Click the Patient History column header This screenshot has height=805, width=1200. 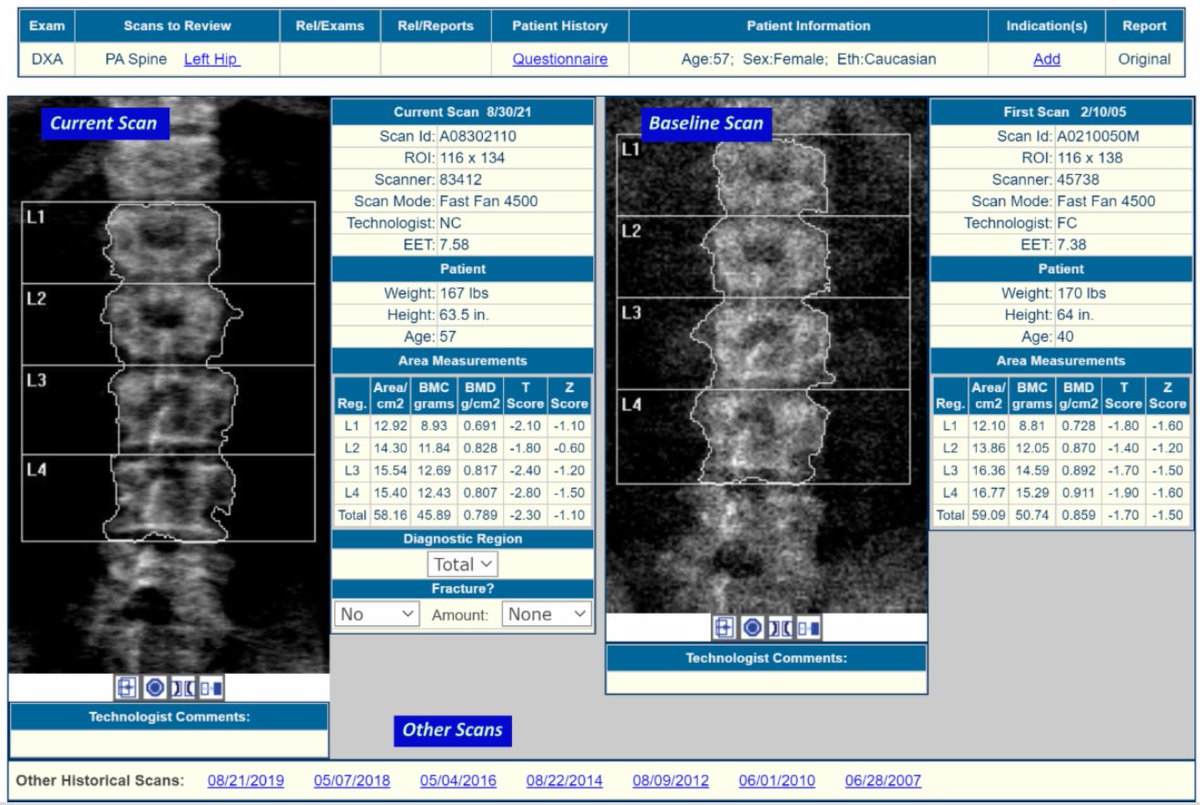click(560, 26)
